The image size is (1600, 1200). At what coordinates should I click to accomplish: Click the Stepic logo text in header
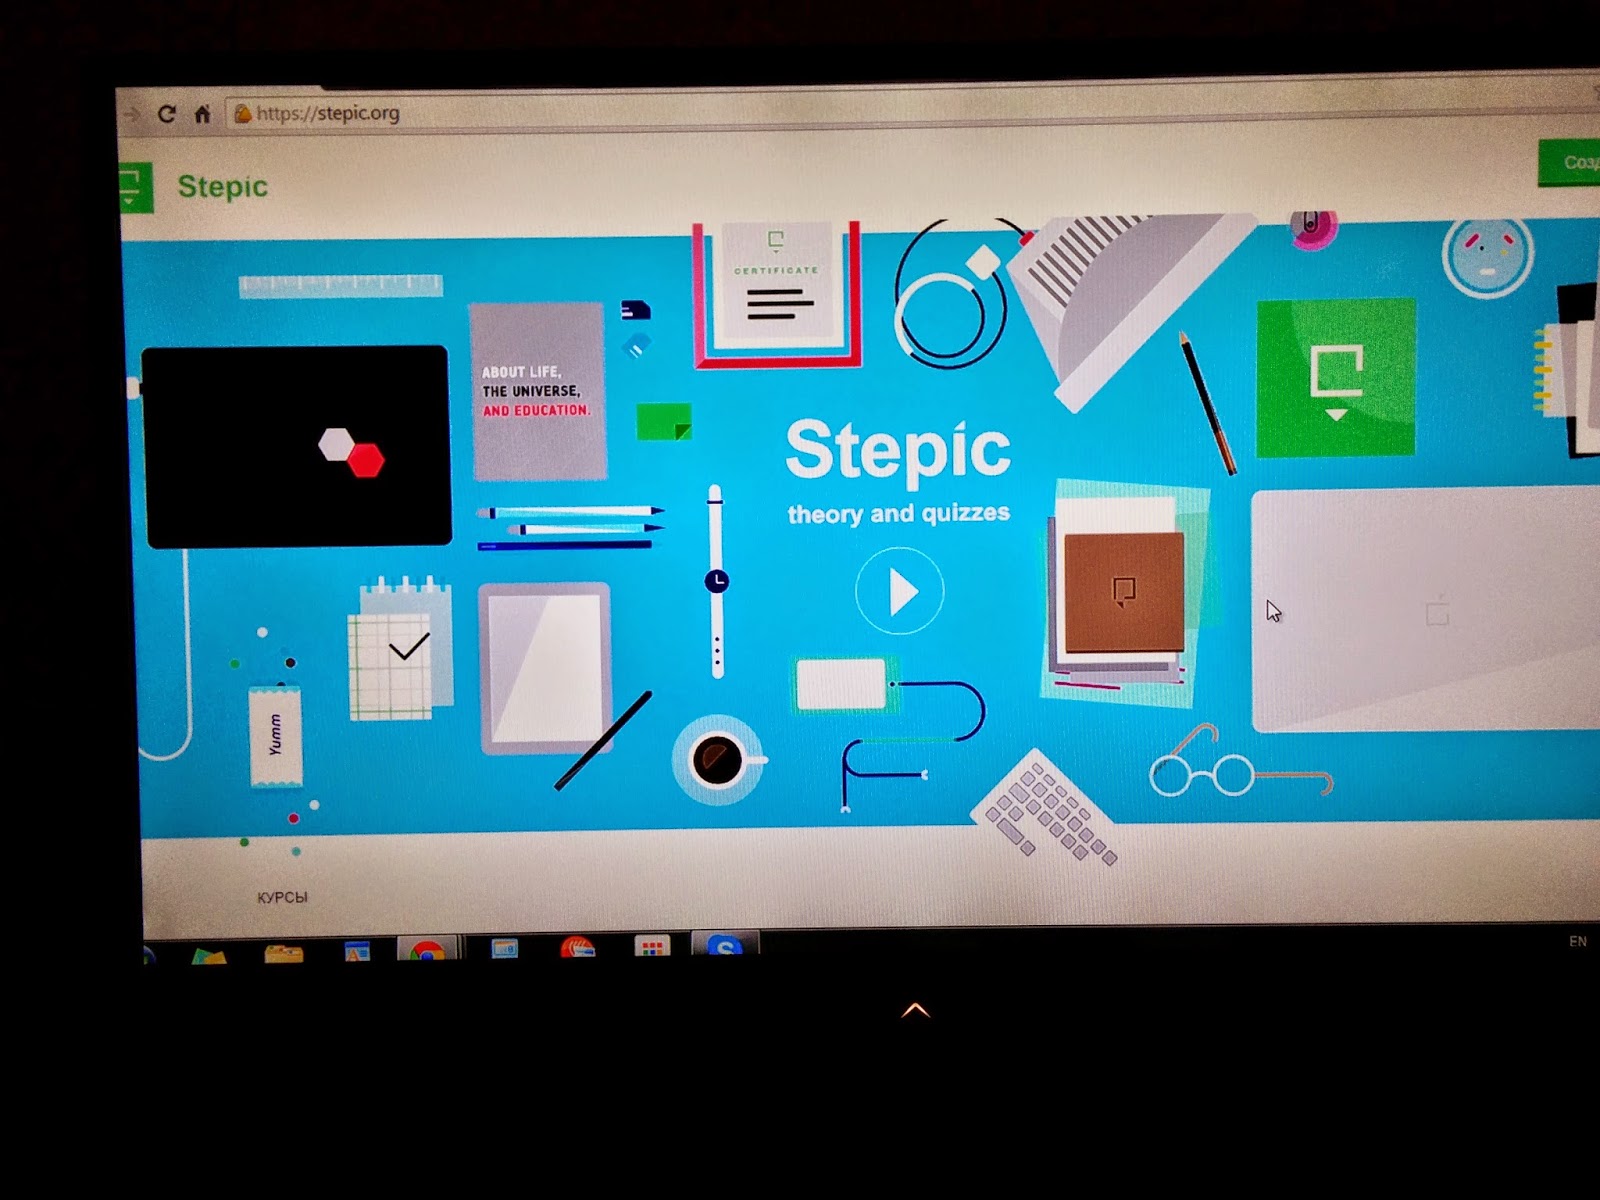(x=223, y=187)
